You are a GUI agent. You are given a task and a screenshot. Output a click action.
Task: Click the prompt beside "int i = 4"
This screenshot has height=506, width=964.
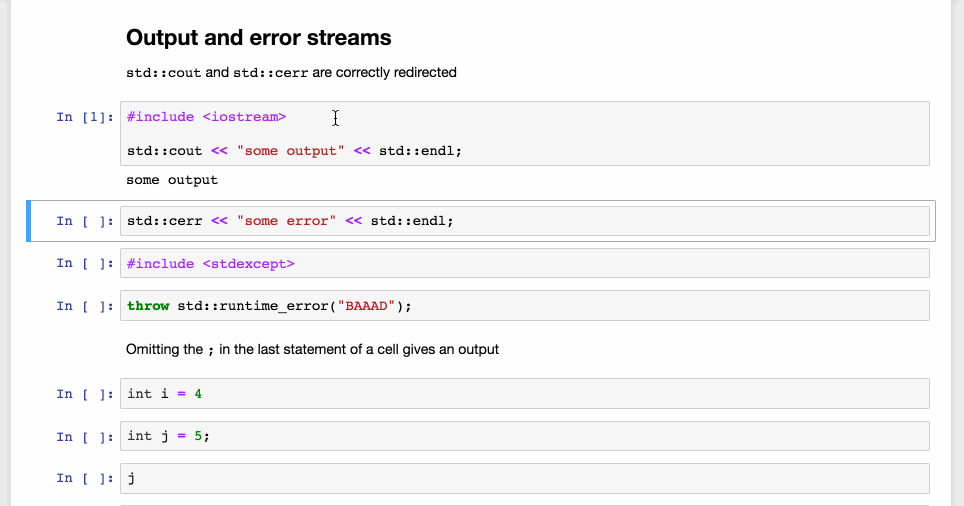[84, 394]
